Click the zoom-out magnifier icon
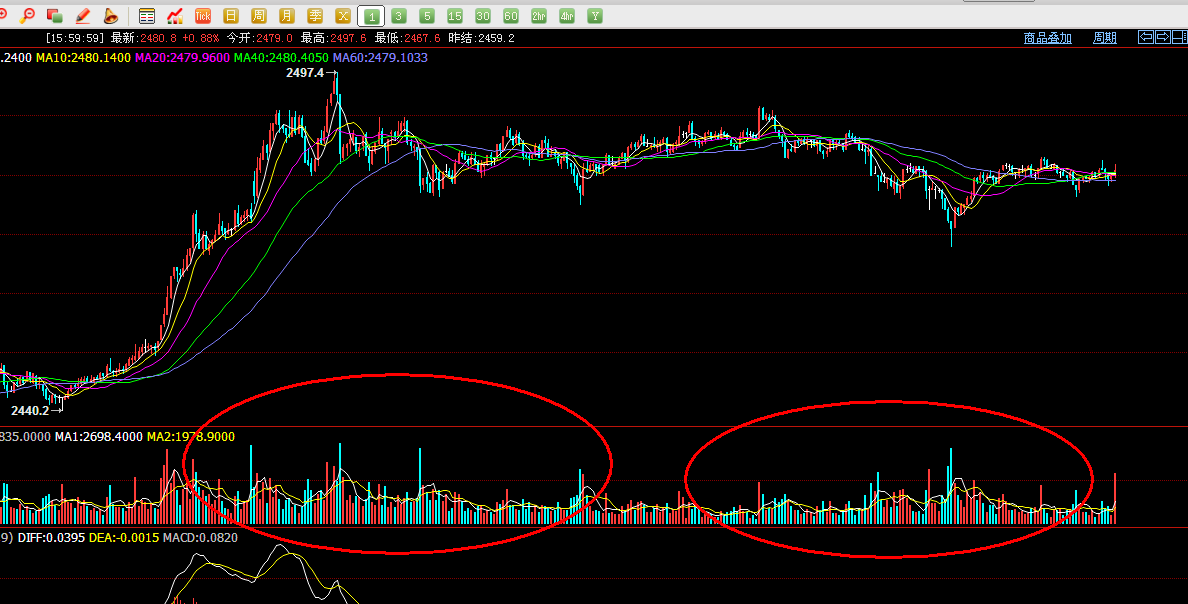The width and height of the screenshot is (1188, 604). [x=27, y=15]
